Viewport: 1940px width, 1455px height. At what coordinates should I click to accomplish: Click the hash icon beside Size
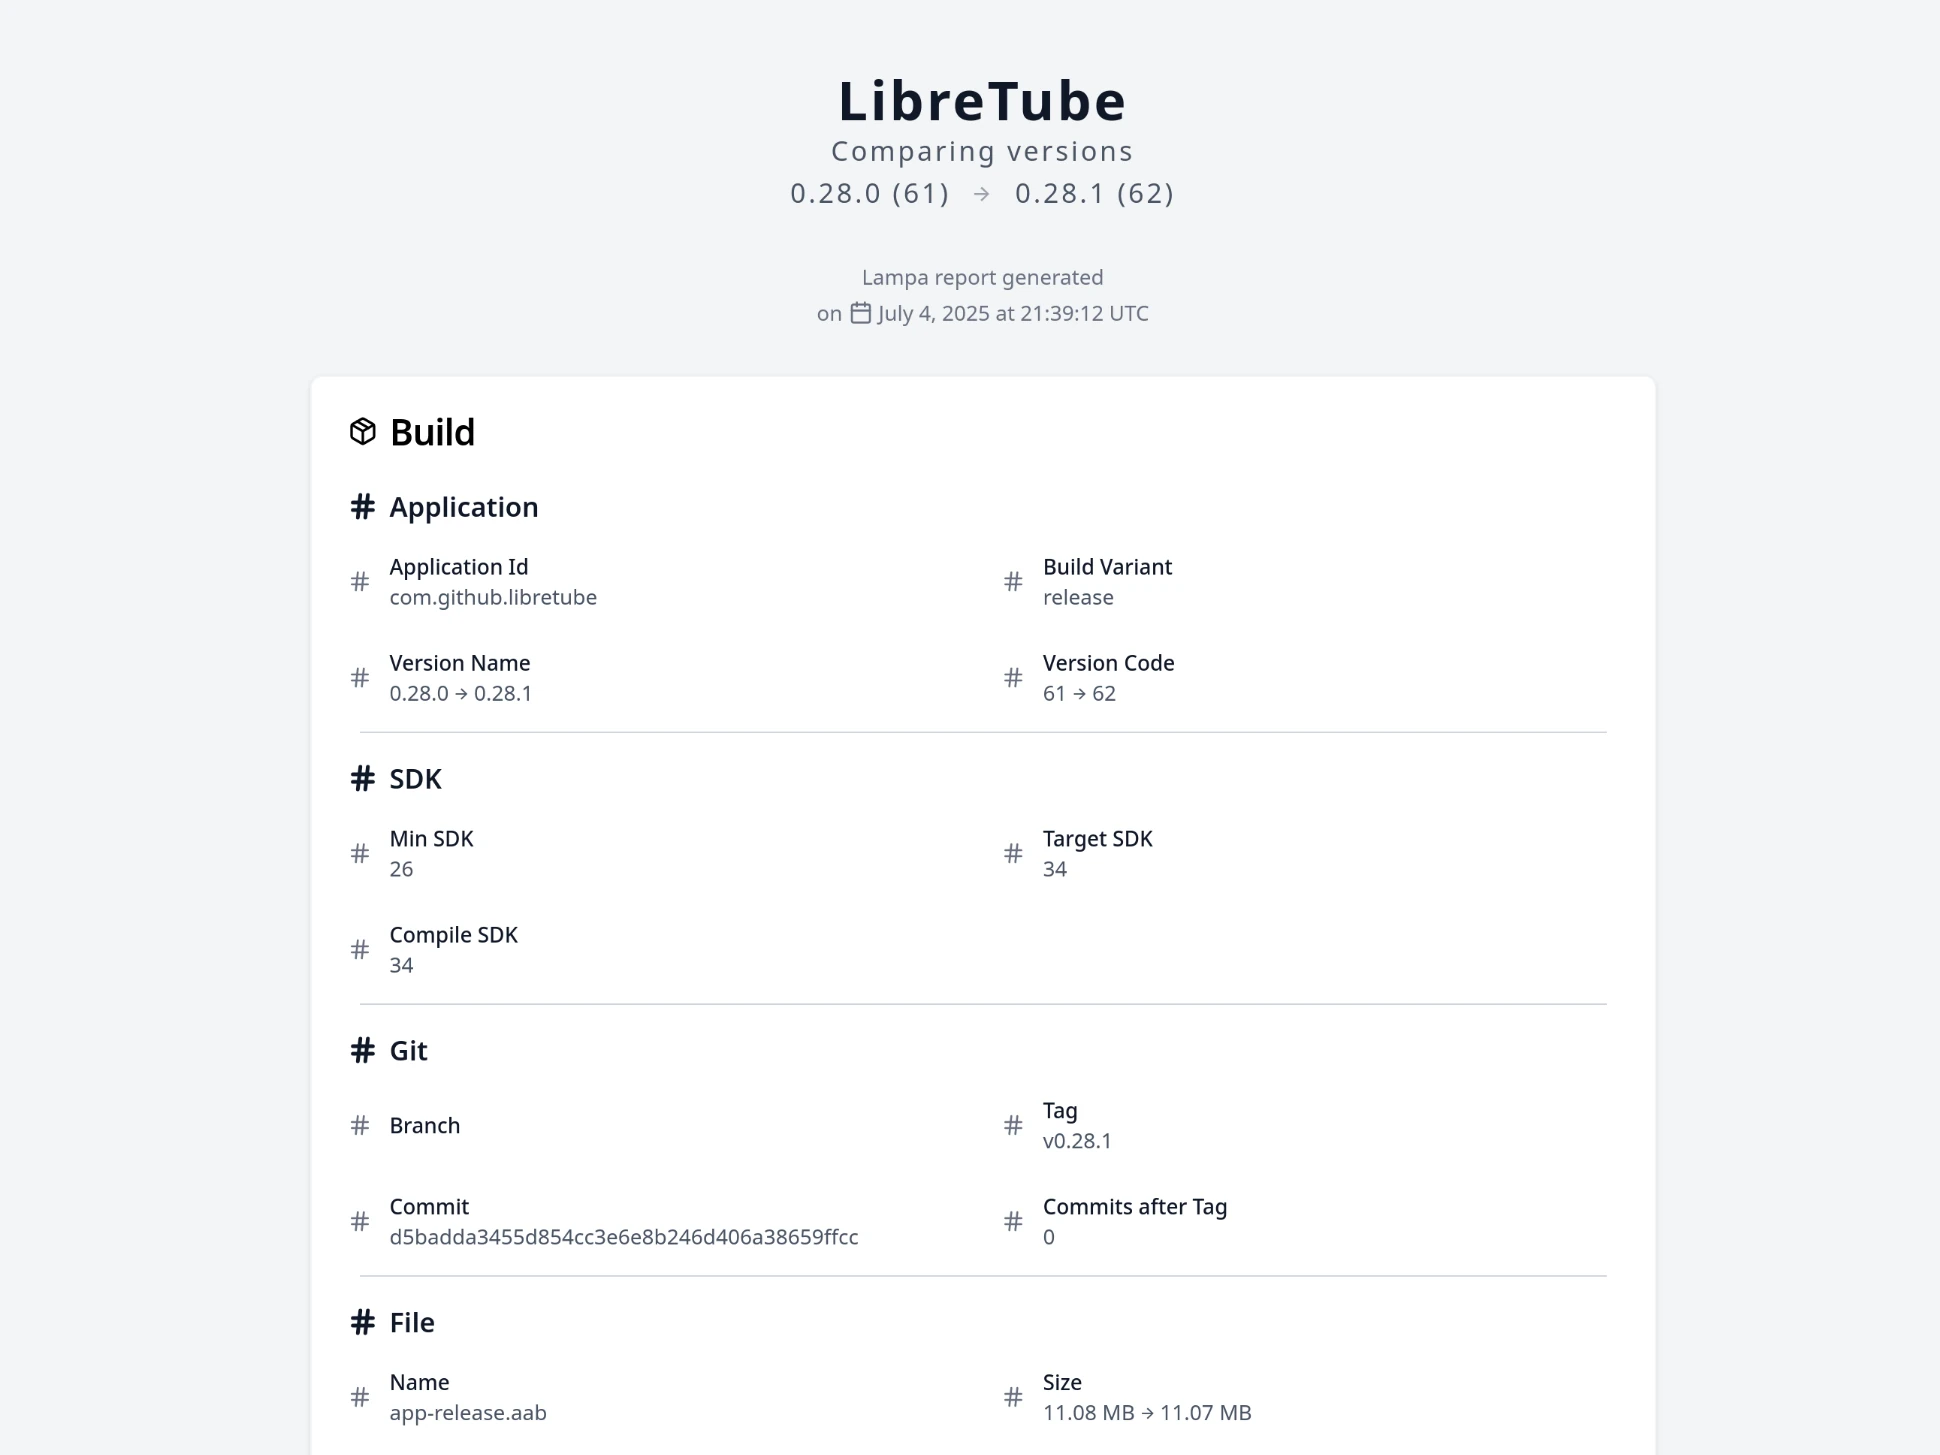tap(1013, 1397)
